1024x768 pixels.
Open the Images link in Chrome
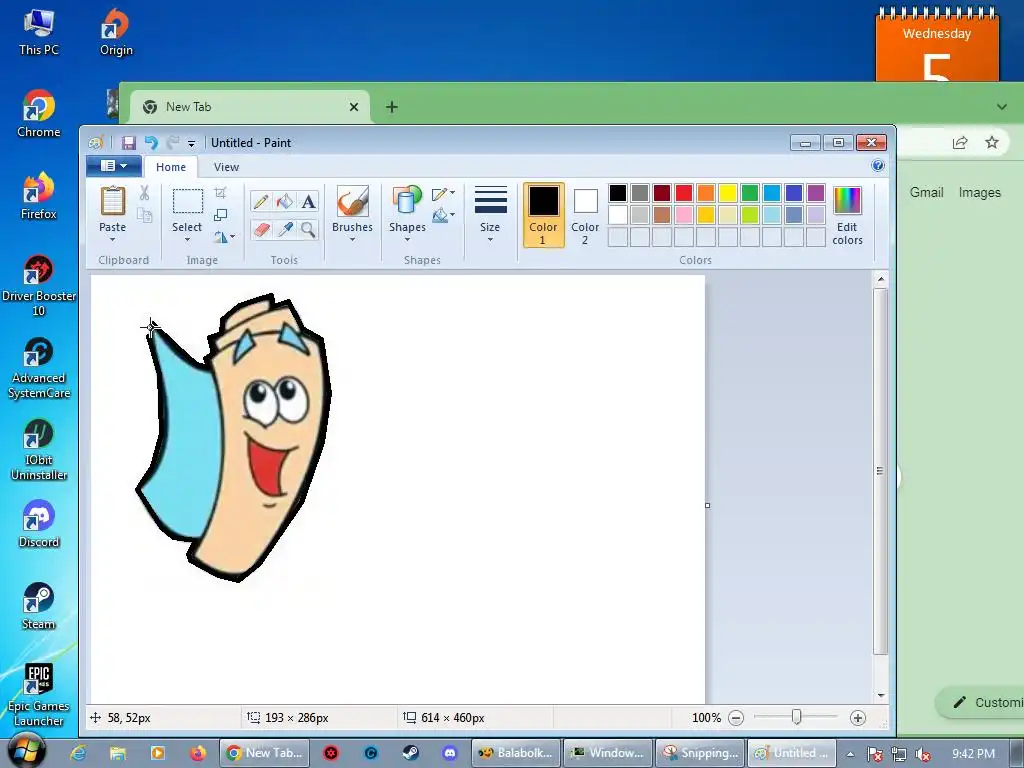coord(980,193)
